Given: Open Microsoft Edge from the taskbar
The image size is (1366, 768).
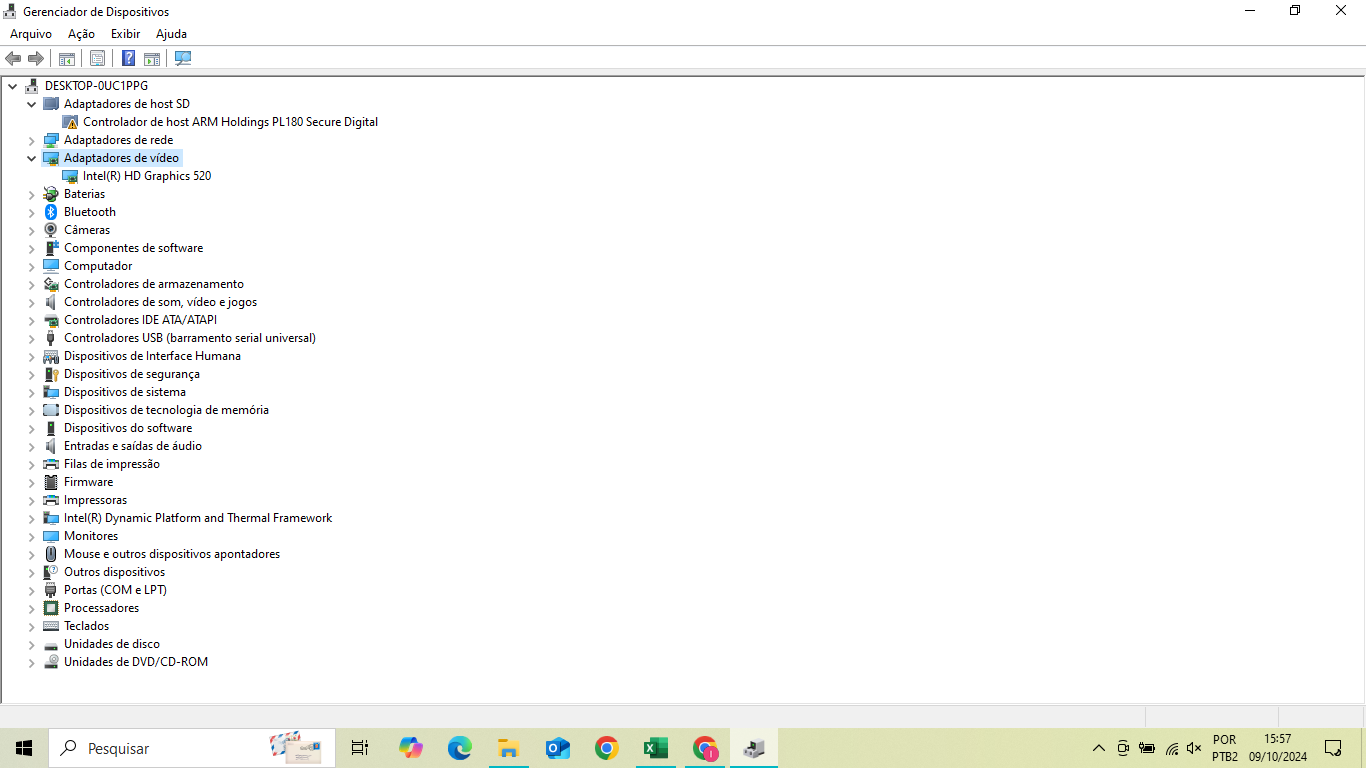Looking at the screenshot, I should tap(460, 748).
